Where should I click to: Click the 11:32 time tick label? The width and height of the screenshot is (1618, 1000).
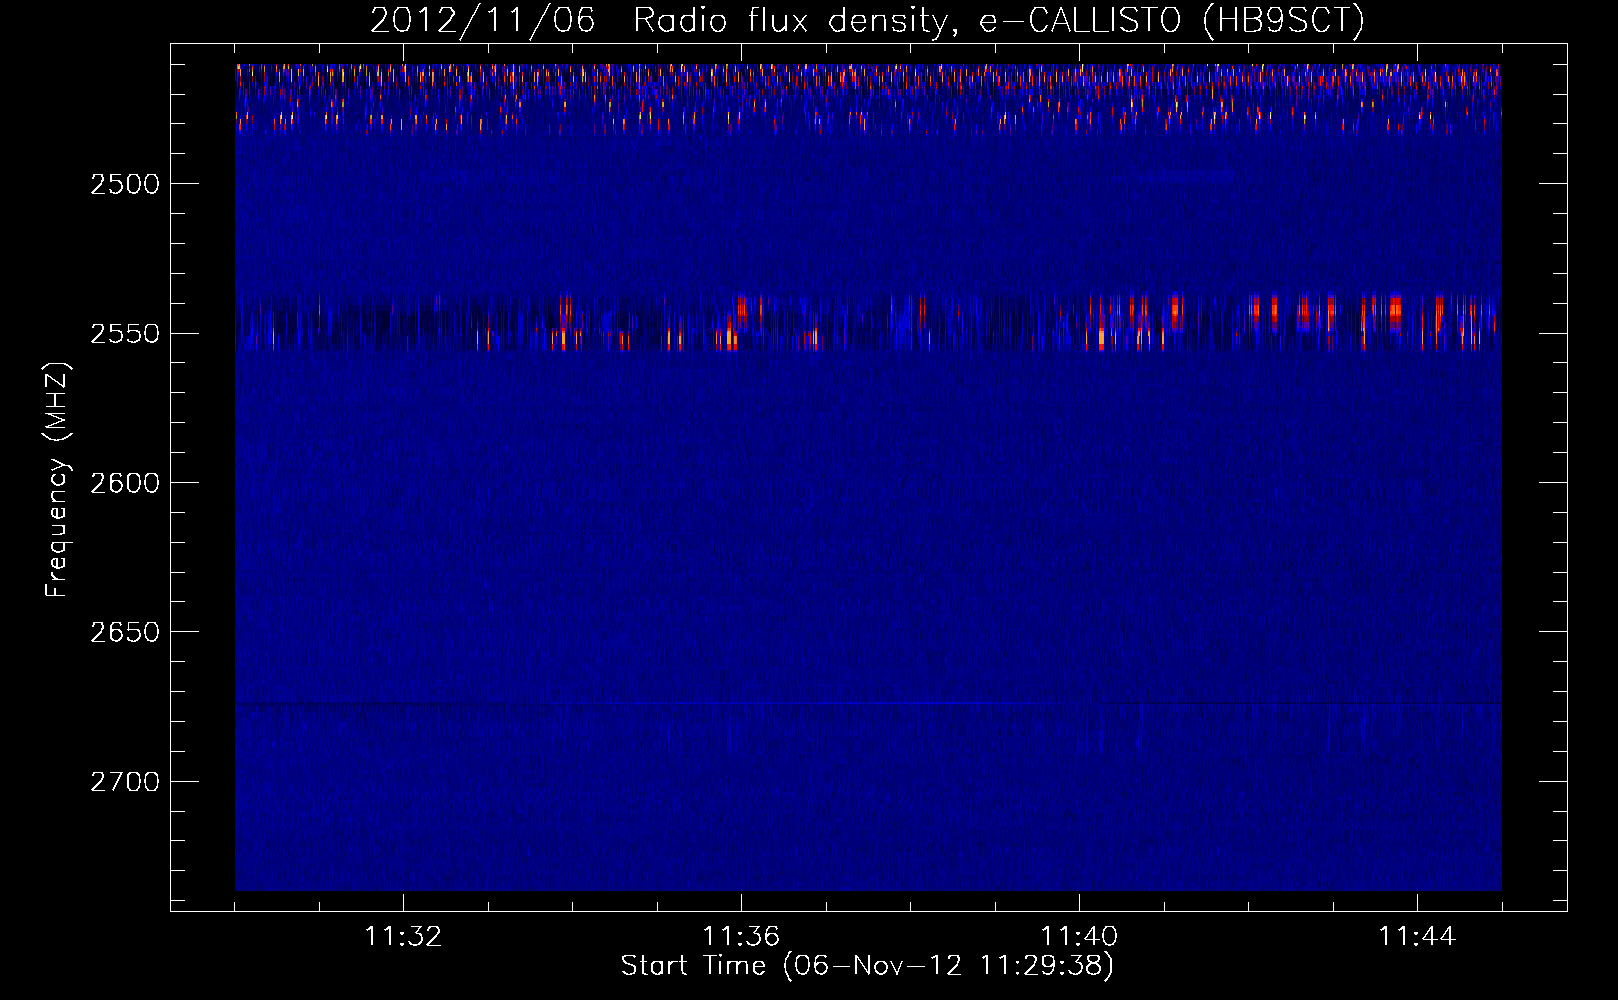403,937
